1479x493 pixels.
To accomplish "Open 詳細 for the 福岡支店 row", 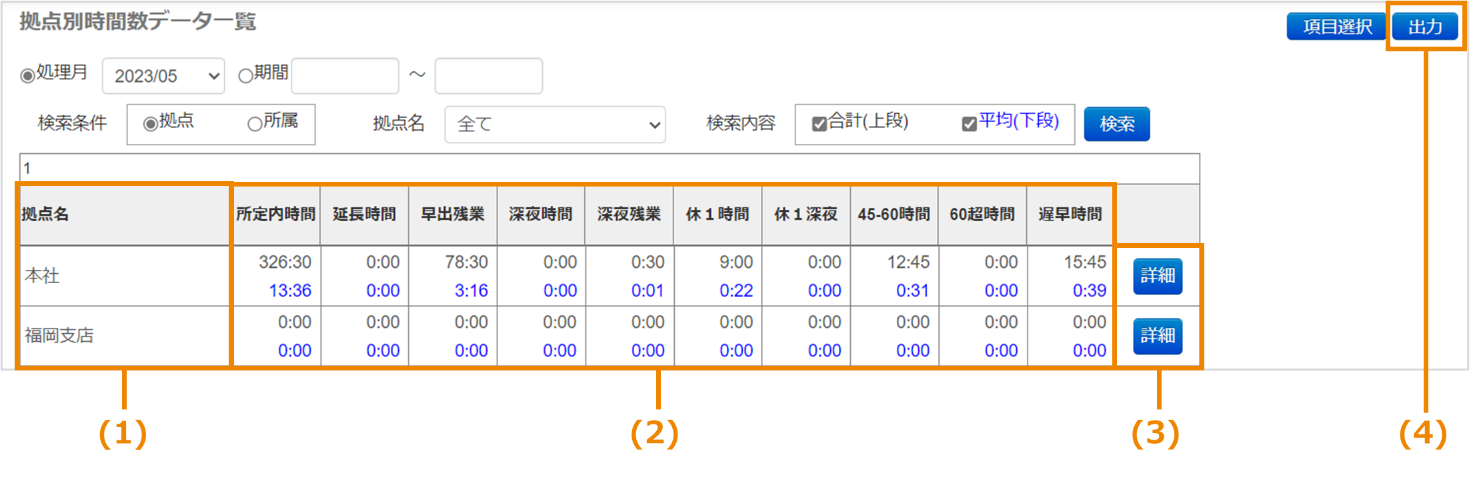I will [x=1157, y=336].
